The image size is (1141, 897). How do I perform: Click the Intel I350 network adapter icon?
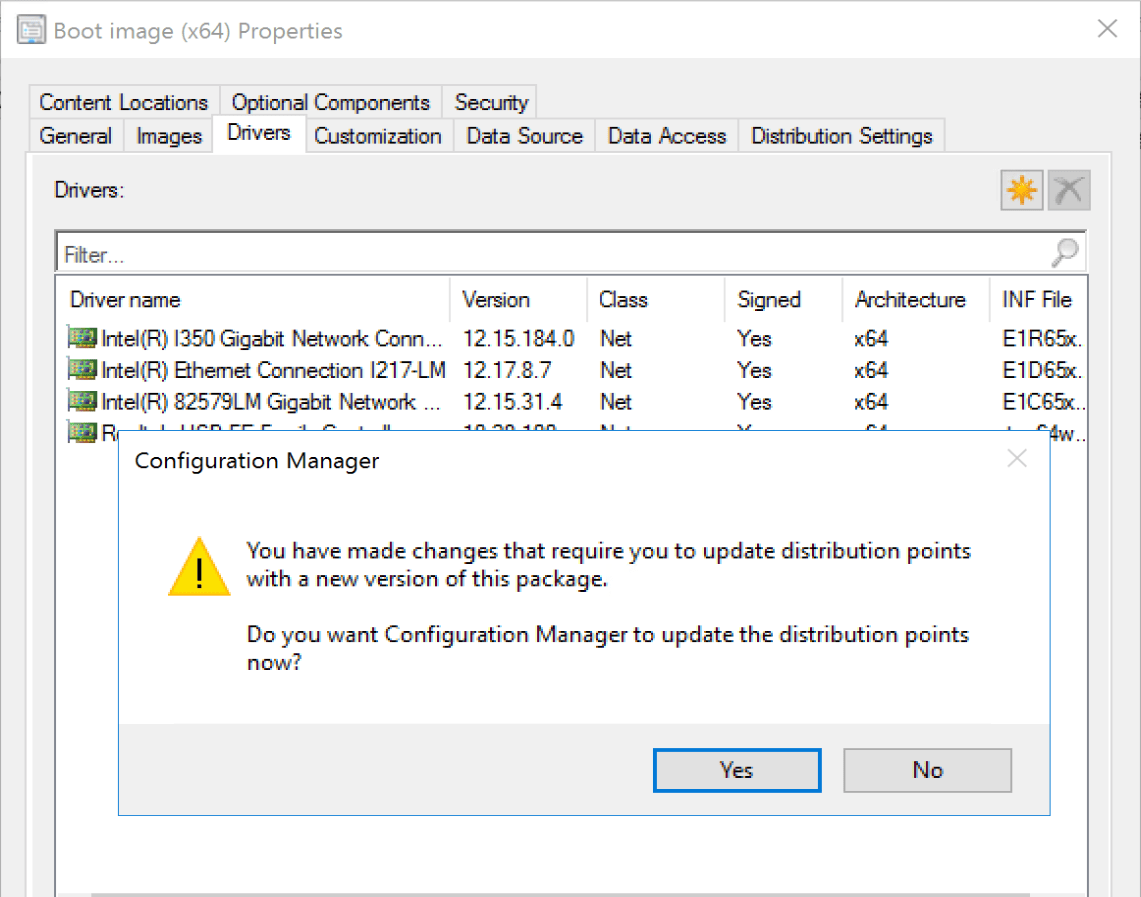(82, 338)
